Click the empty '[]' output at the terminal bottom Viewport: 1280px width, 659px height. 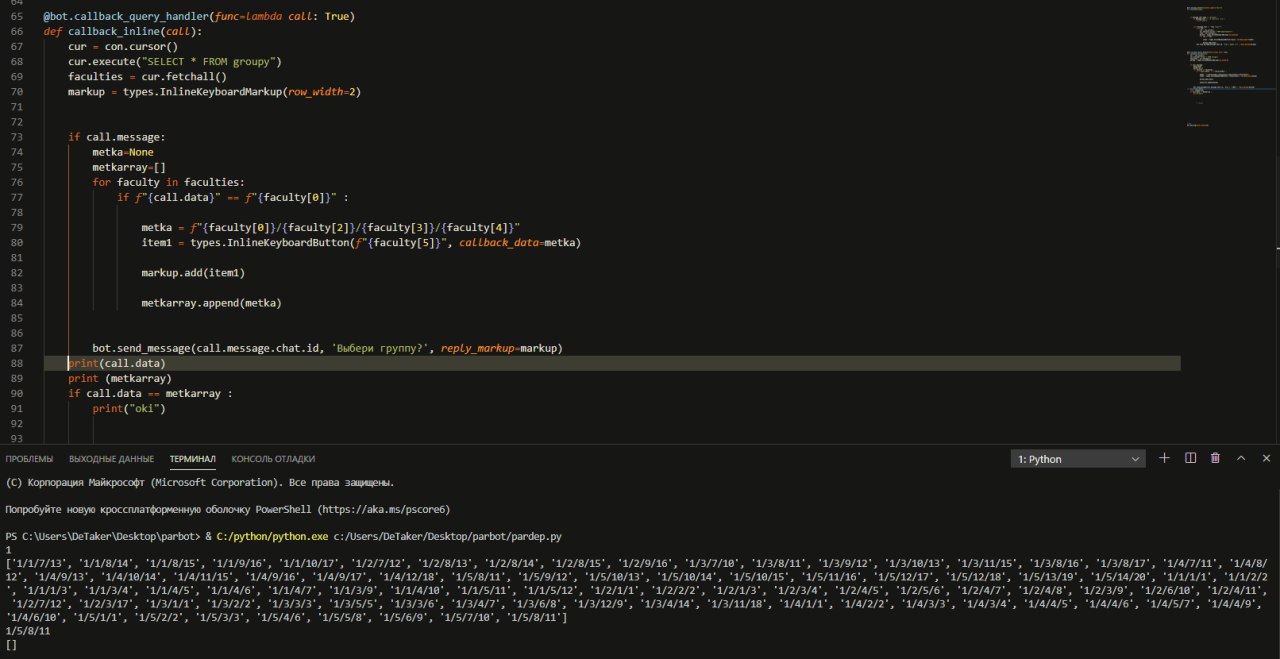11,645
